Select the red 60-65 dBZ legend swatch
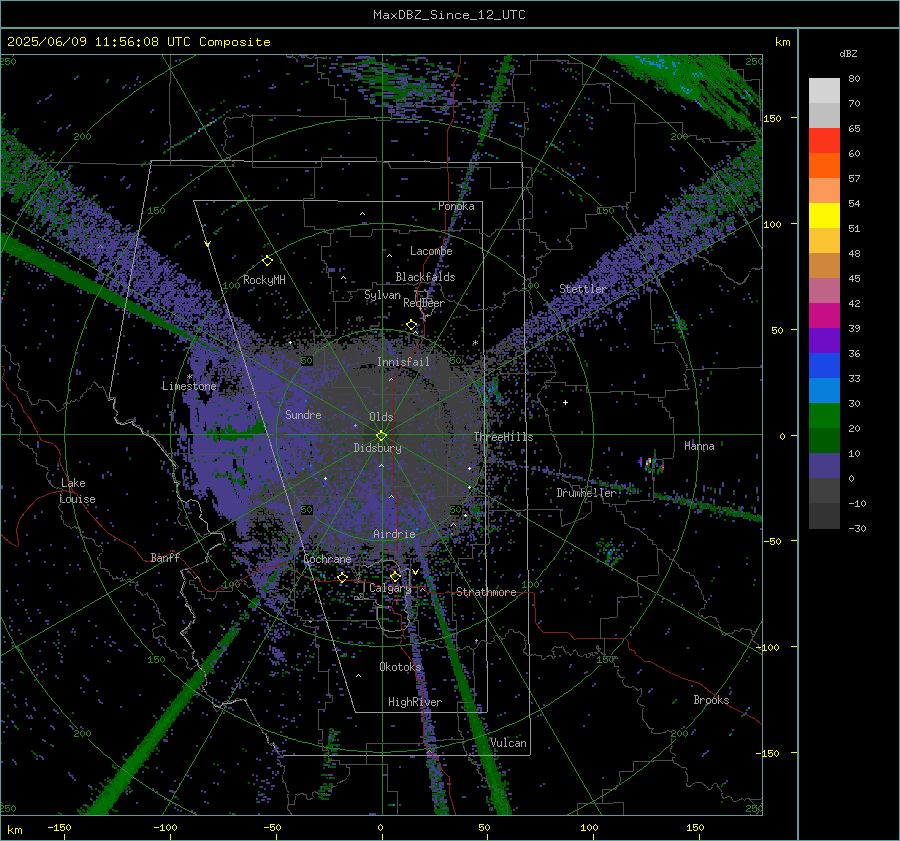Image resolution: width=900 pixels, height=841 pixels. pyautogui.click(x=824, y=141)
